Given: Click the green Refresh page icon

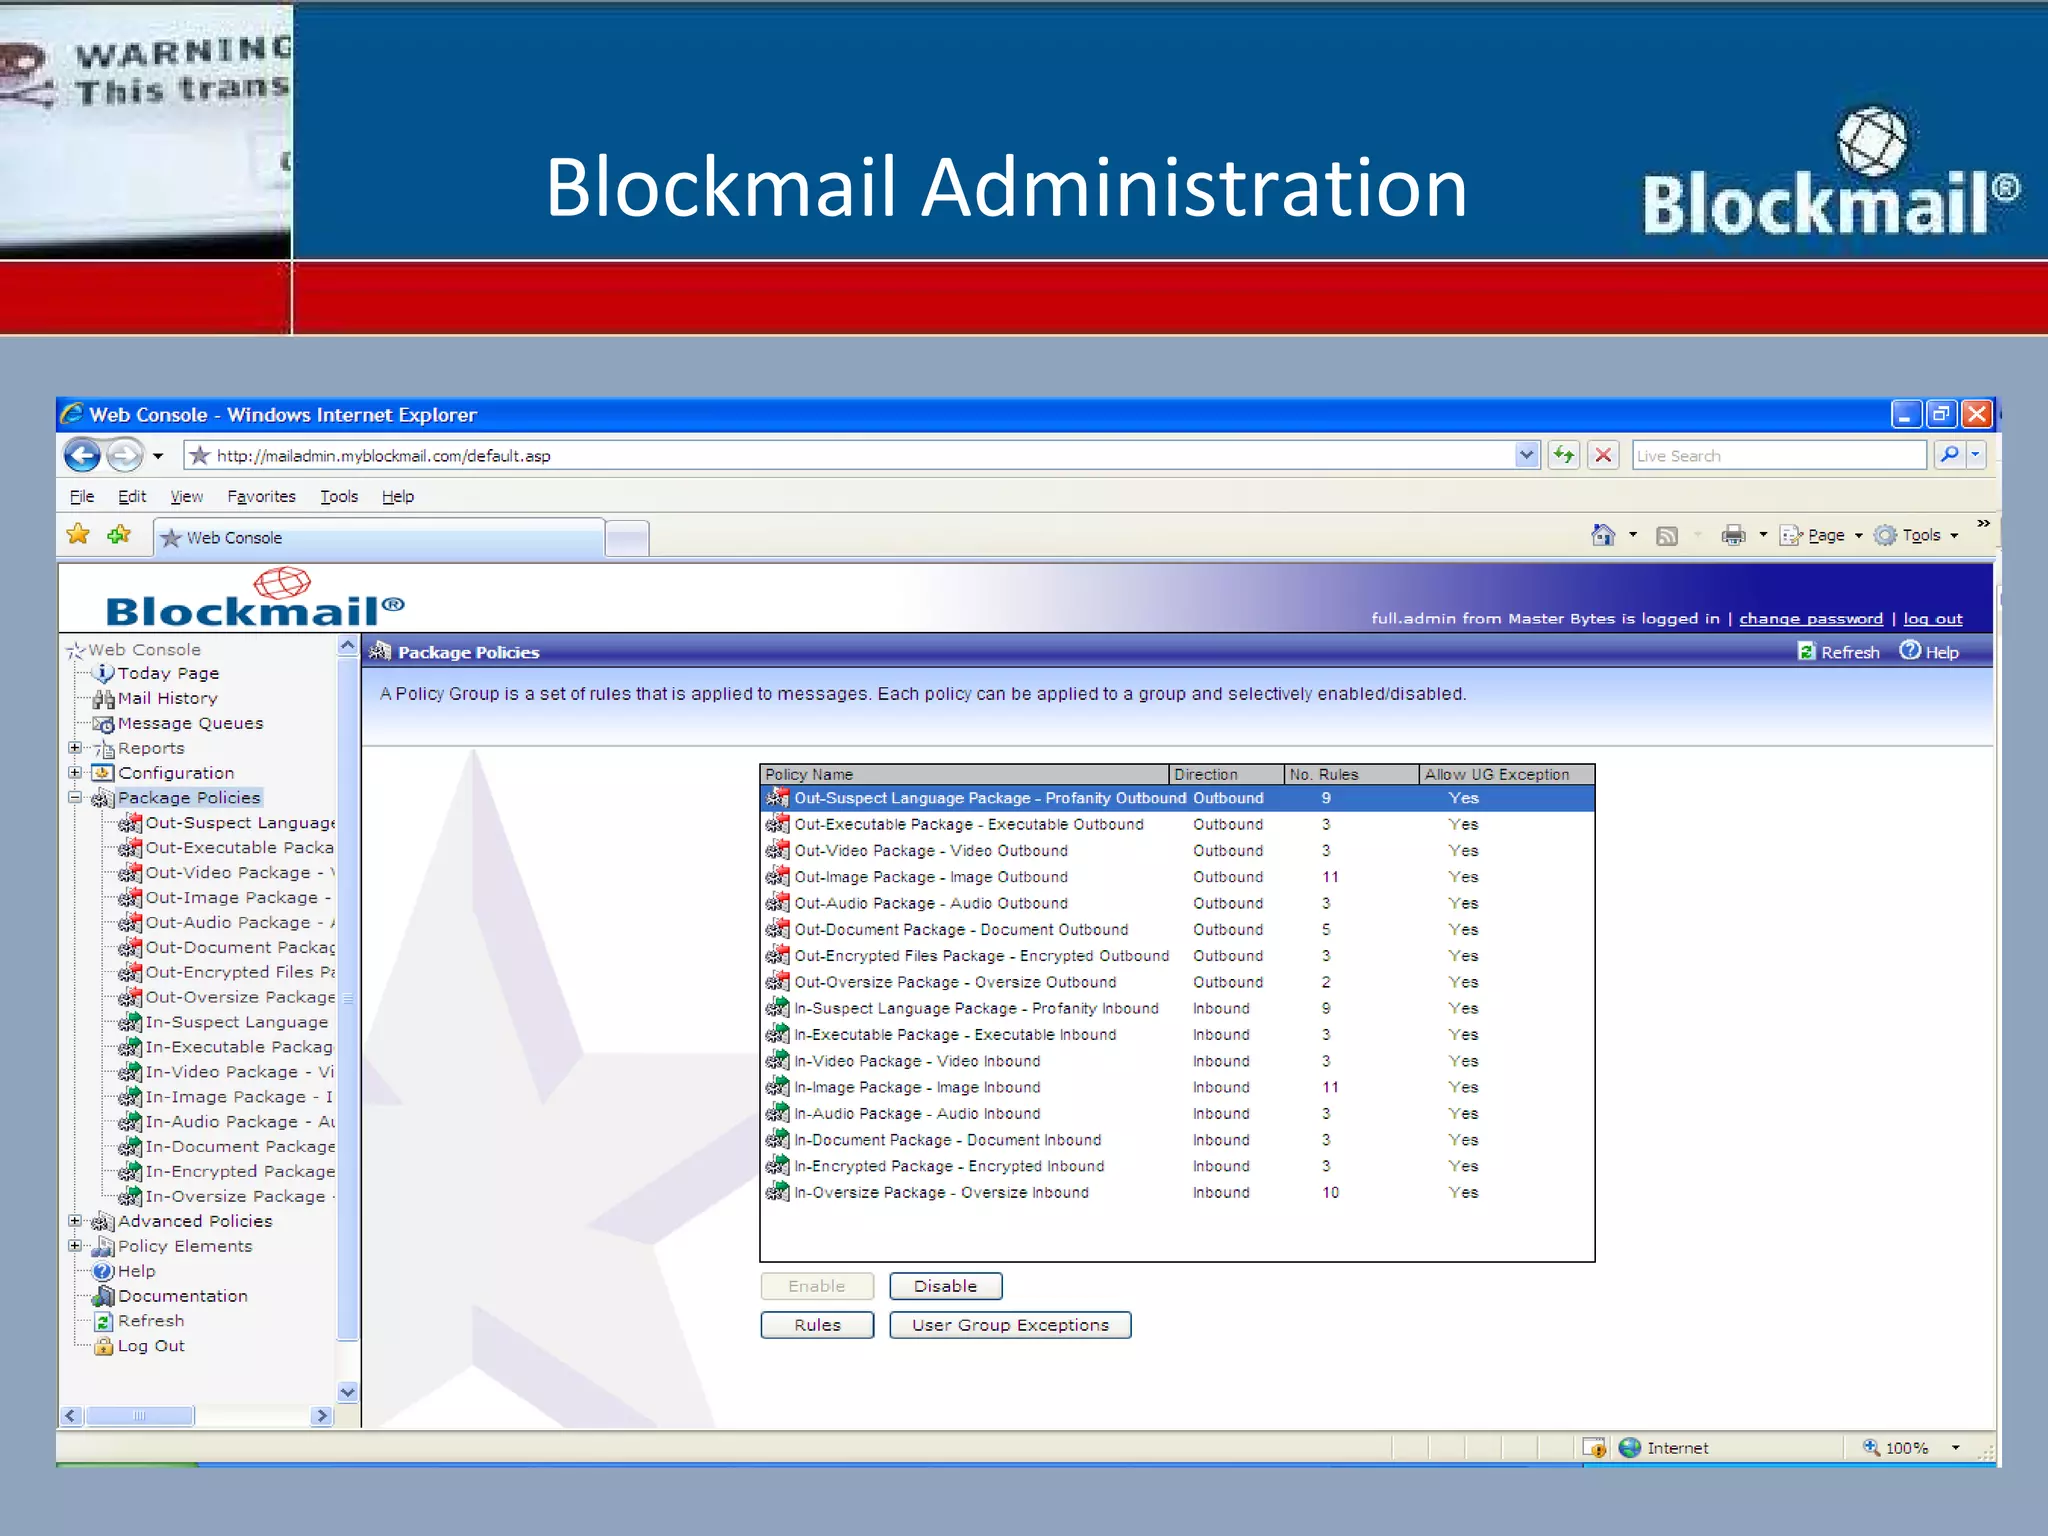Looking at the screenshot, I should tap(1563, 455).
